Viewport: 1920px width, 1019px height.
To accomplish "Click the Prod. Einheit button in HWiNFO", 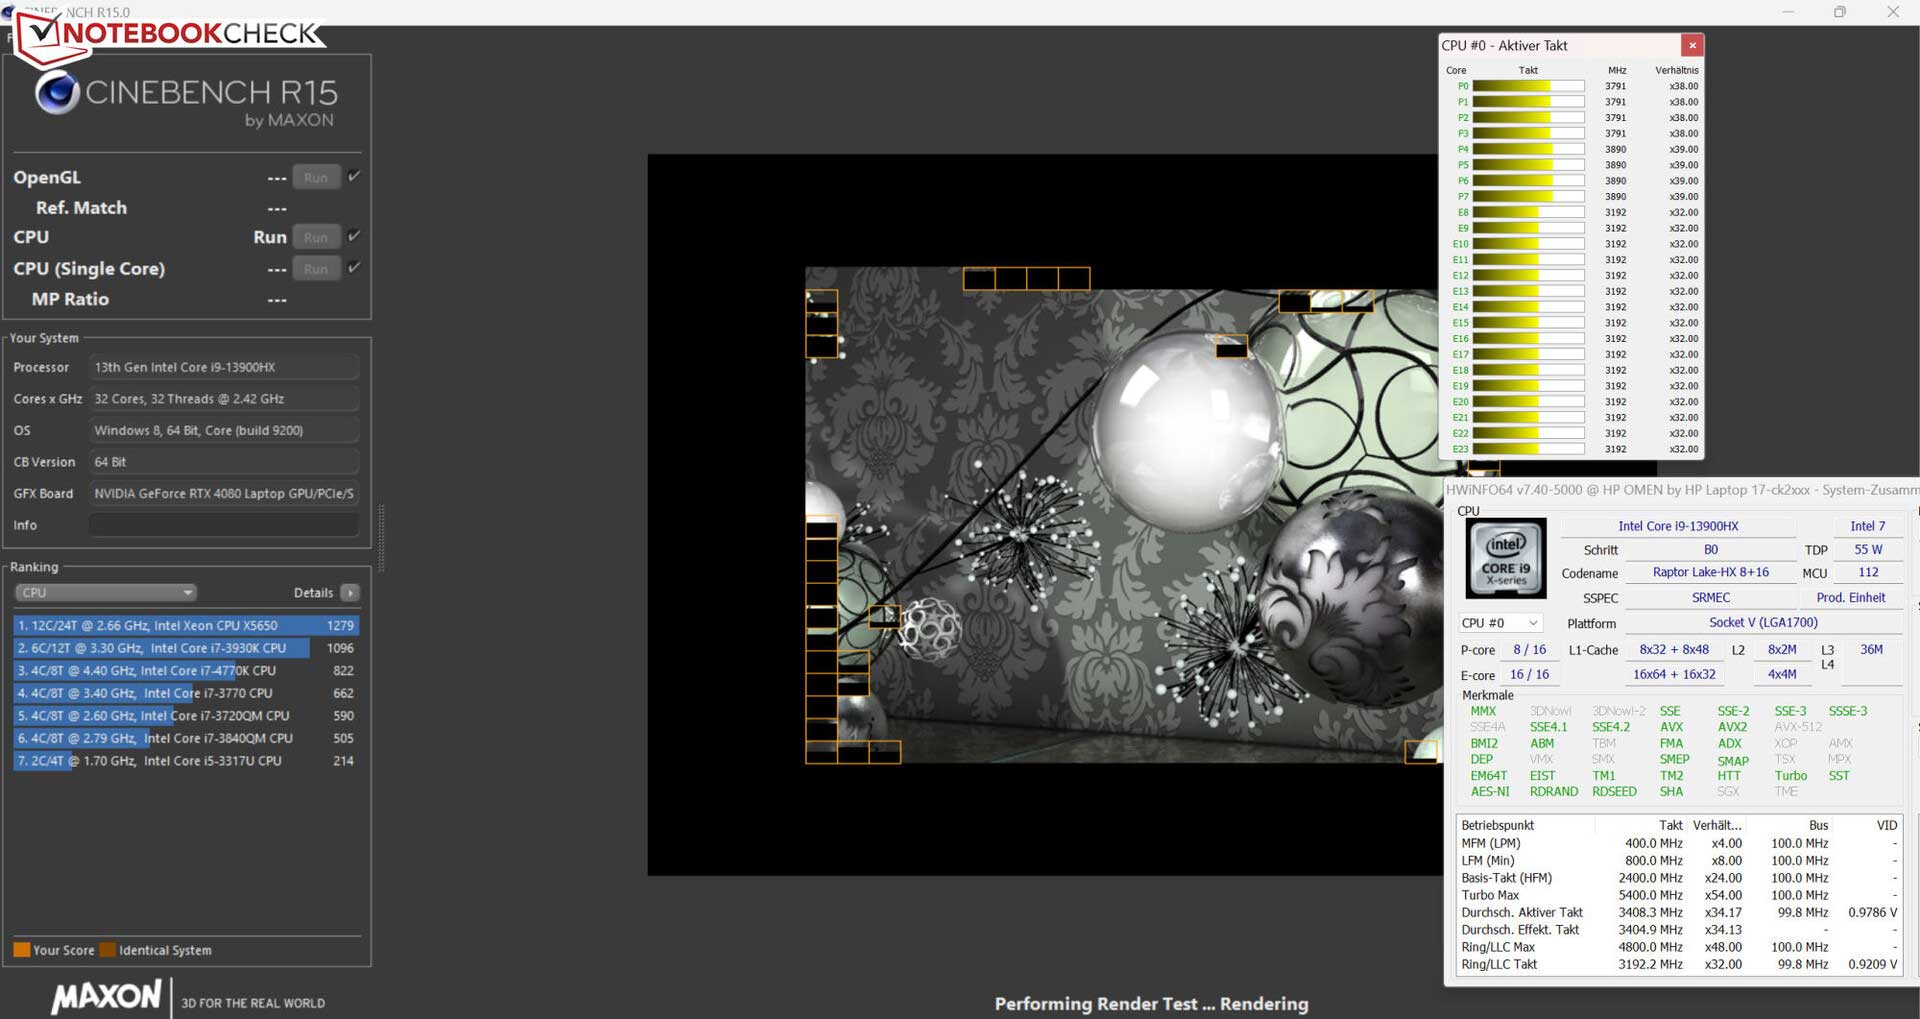I will coord(1850,598).
